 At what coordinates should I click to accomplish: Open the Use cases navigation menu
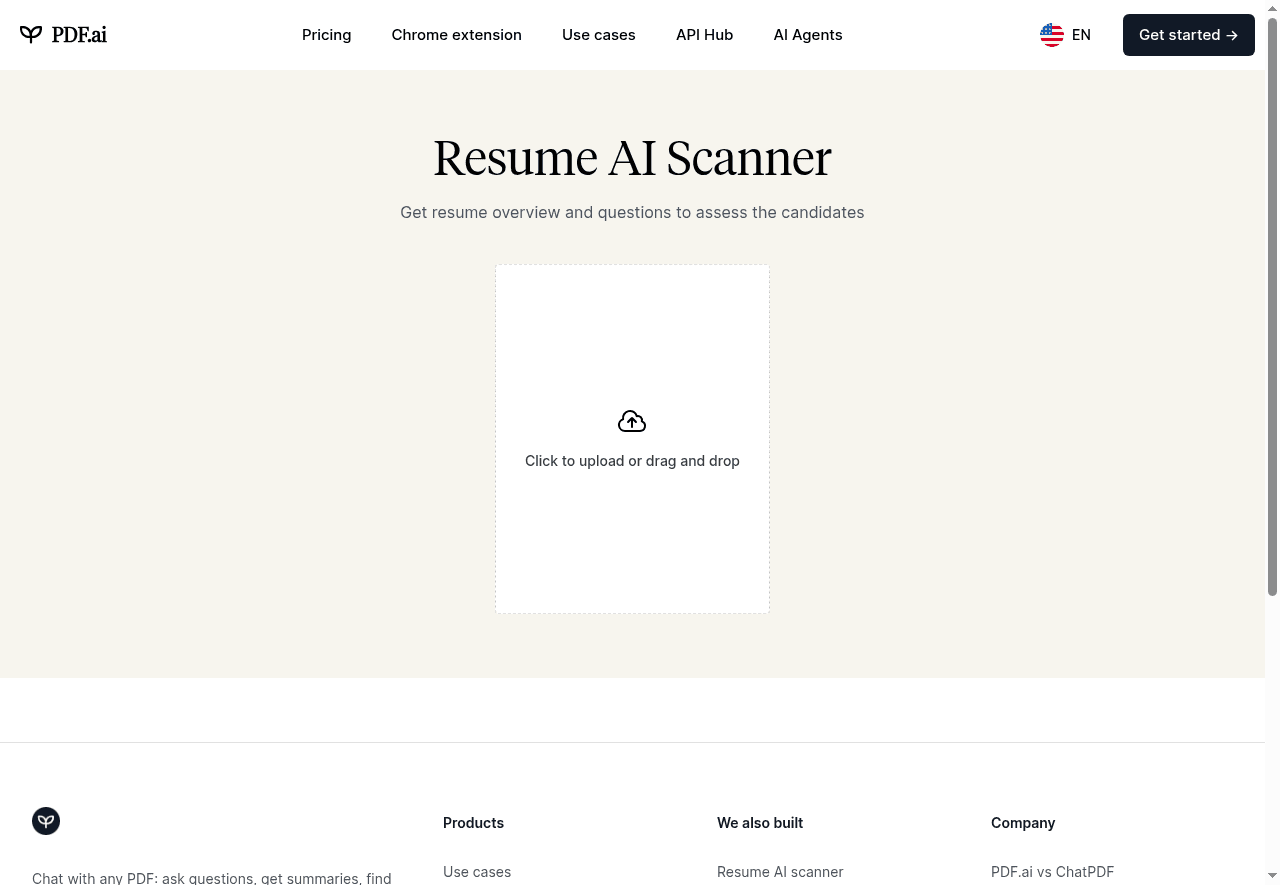(x=598, y=34)
